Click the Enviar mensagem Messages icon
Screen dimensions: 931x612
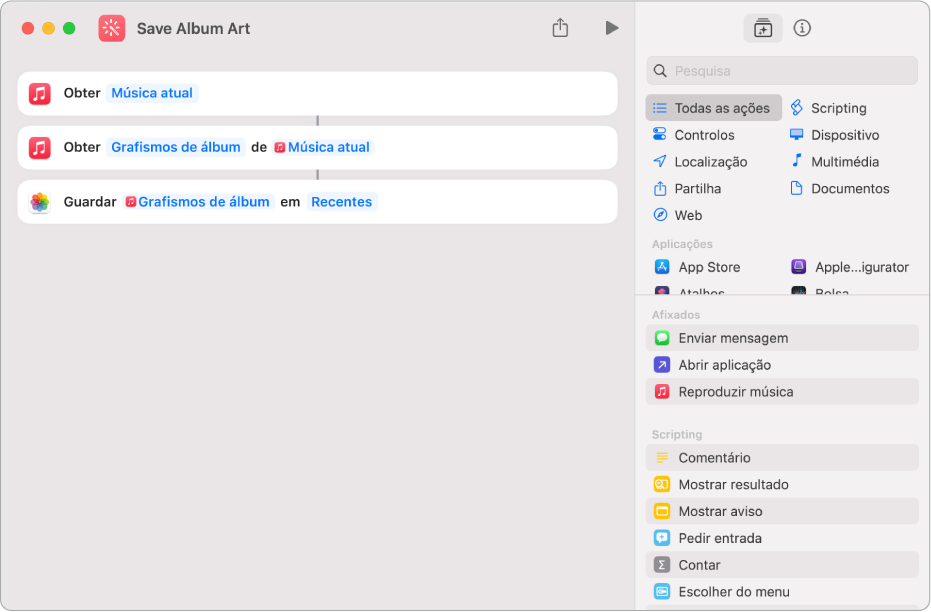point(662,338)
